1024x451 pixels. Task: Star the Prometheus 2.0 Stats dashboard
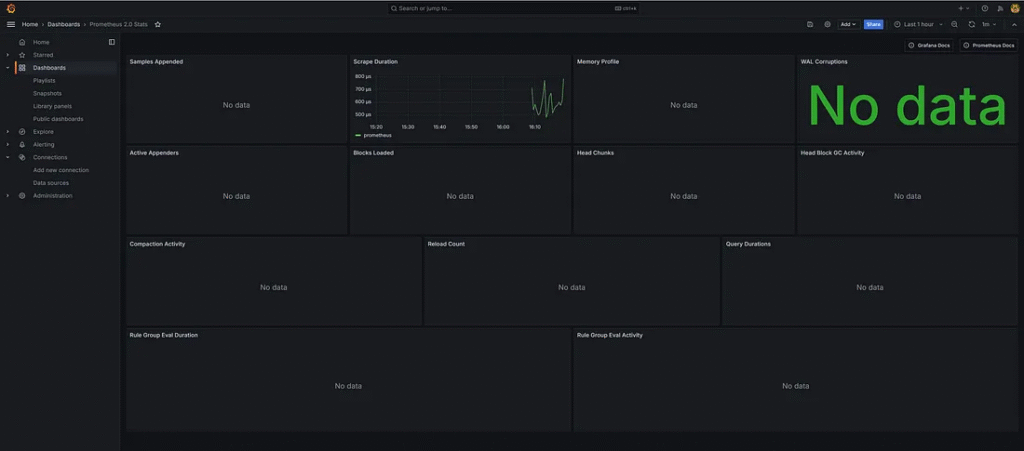[x=158, y=24]
